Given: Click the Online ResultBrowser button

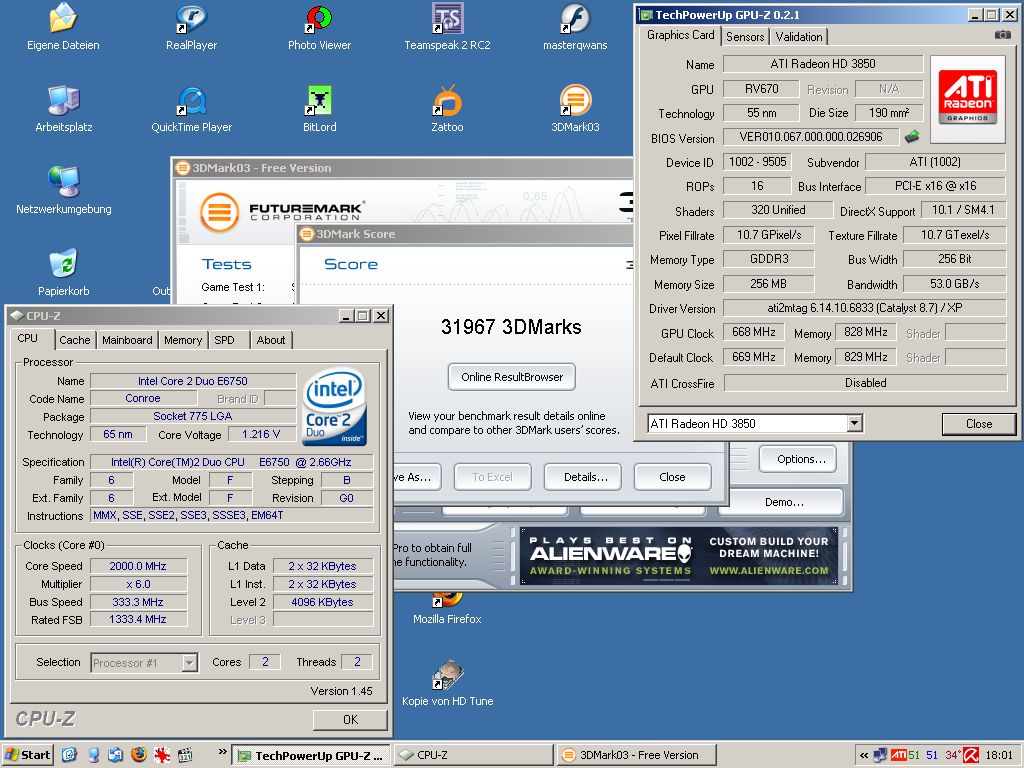Looking at the screenshot, I should 512,377.
